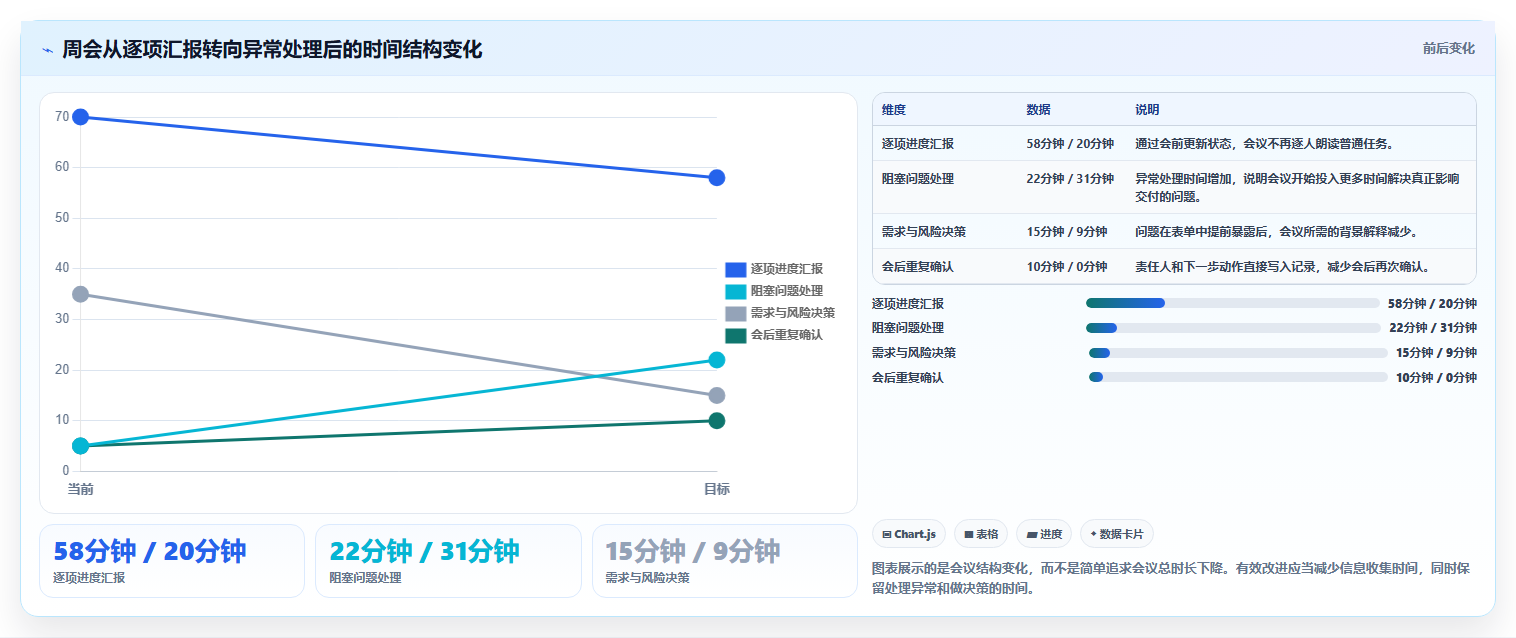This screenshot has height=638, width=1516.
Task: Click the 阻塞问题处理 progress bar
Action: pos(1233,328)
